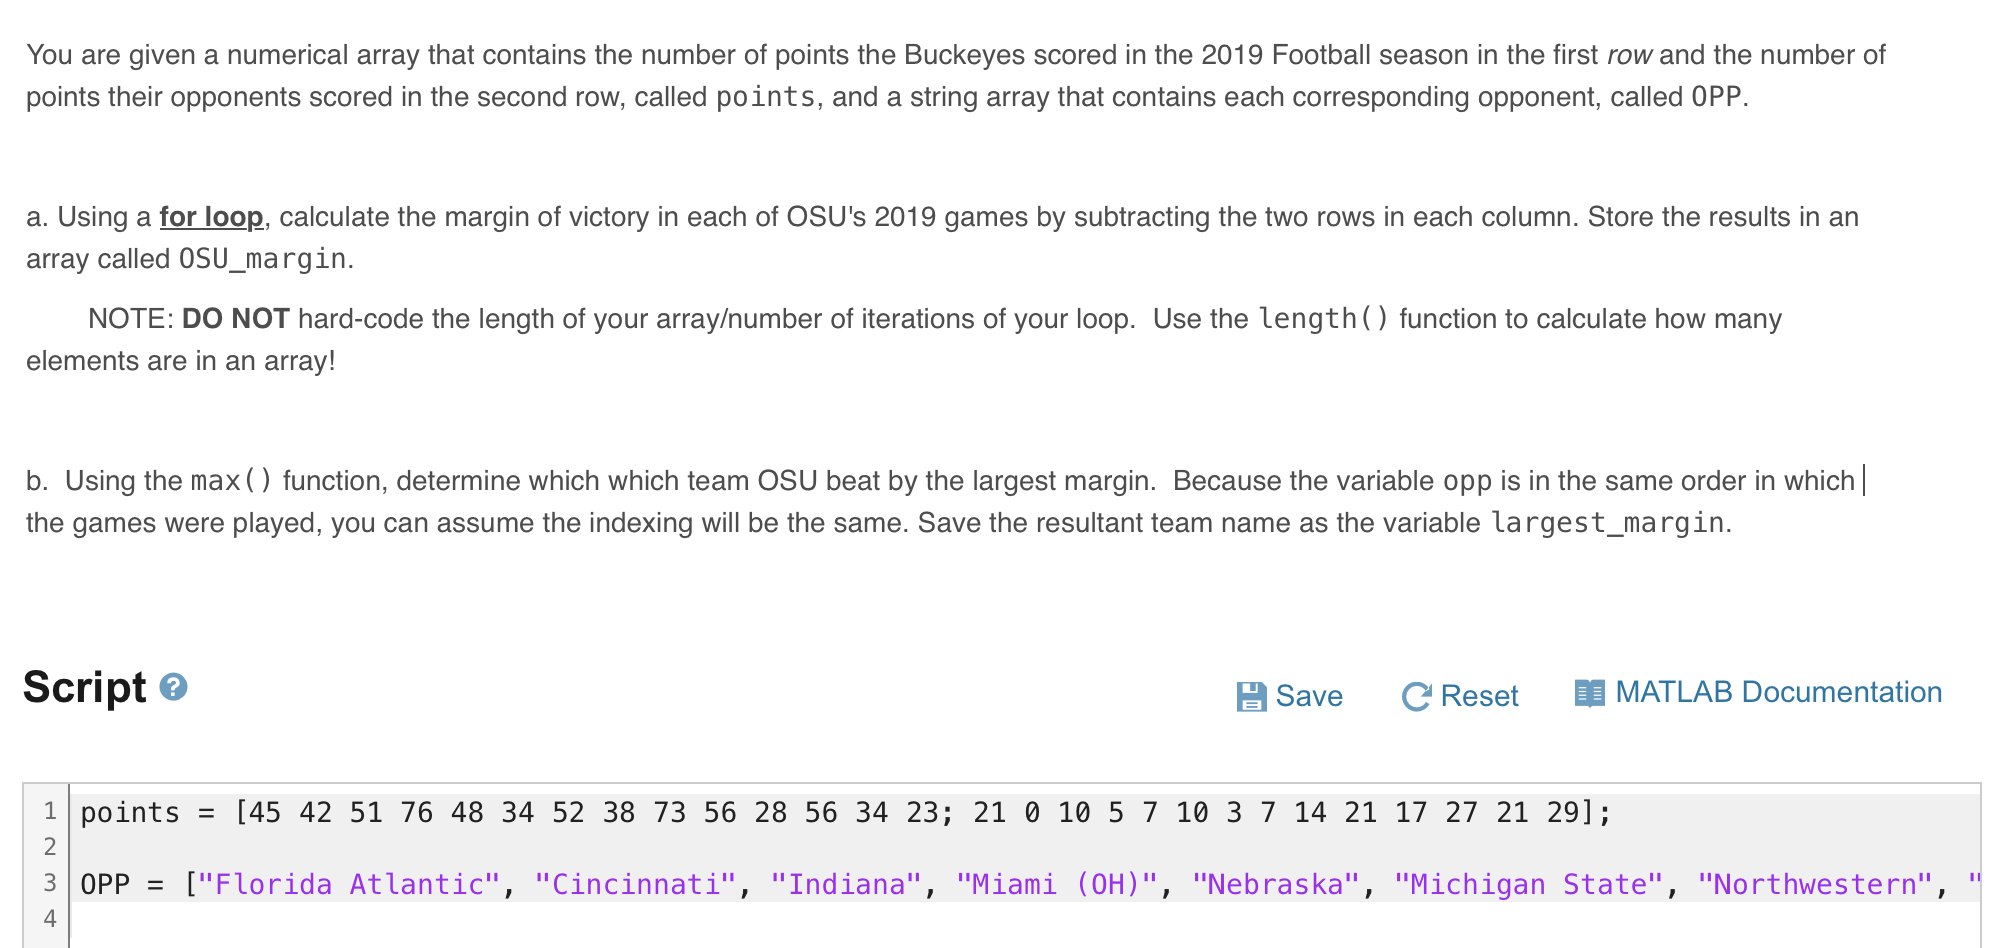Click the "Northwestern" string in the code
The height and width of the screenshot is (948, 2012).
[1815, 883]
